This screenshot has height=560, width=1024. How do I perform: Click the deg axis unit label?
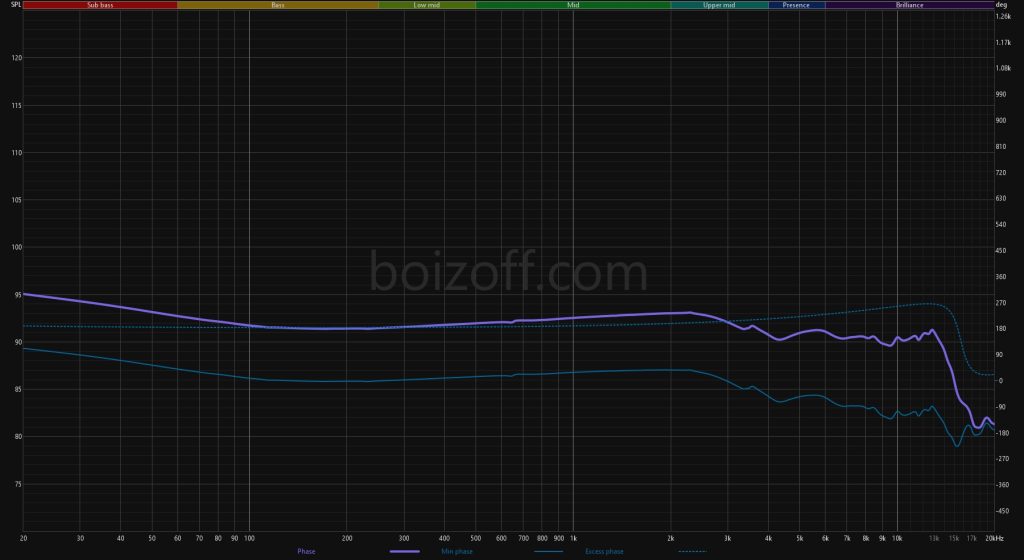[1001, 5]
